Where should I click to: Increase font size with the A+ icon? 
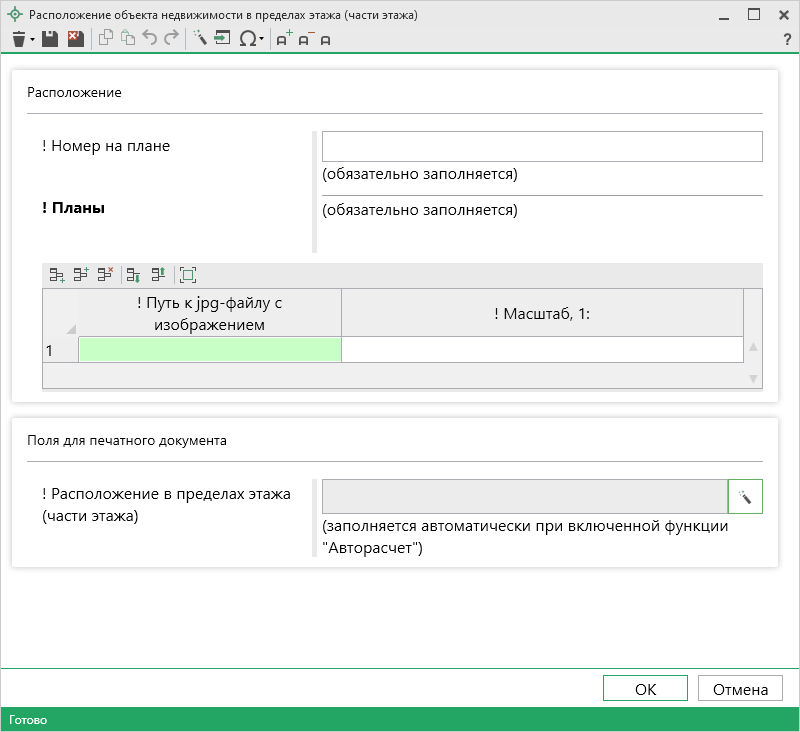pos(284,39)
